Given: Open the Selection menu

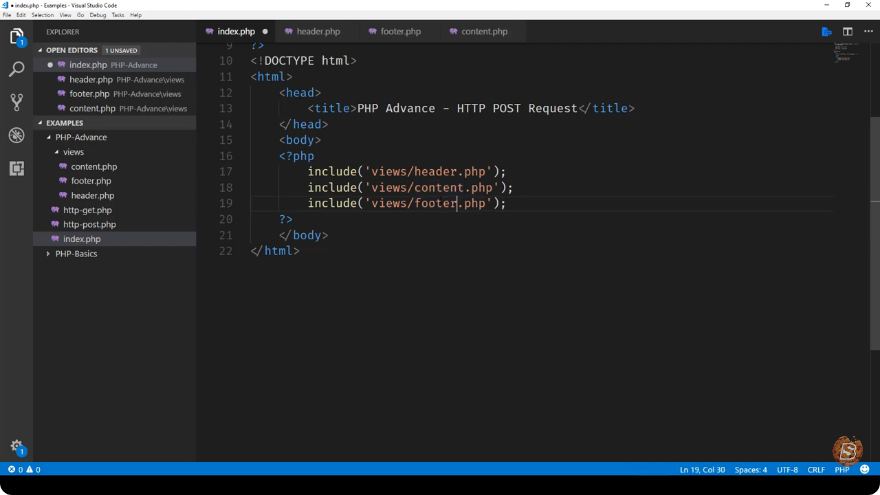Looking at the screenshot, I should coord(43,15).
